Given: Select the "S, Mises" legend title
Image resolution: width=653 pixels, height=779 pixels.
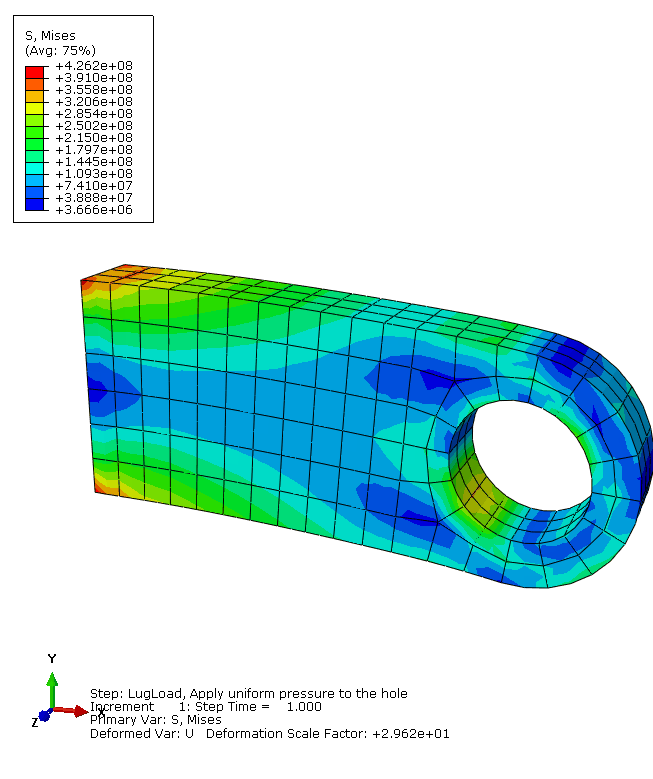Looking at the screenshot, I should [50, 36].
